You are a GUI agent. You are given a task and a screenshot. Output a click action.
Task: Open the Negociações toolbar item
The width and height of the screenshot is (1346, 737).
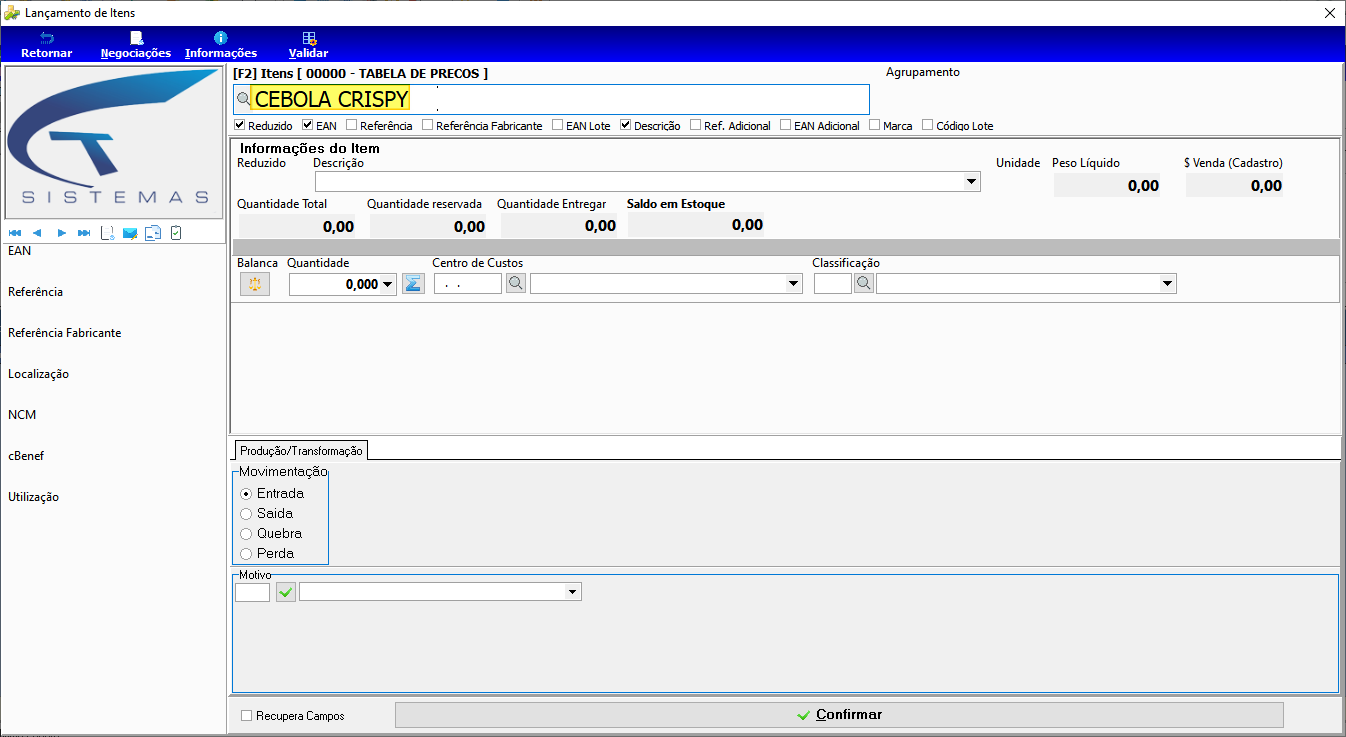(x=136, y=45)
